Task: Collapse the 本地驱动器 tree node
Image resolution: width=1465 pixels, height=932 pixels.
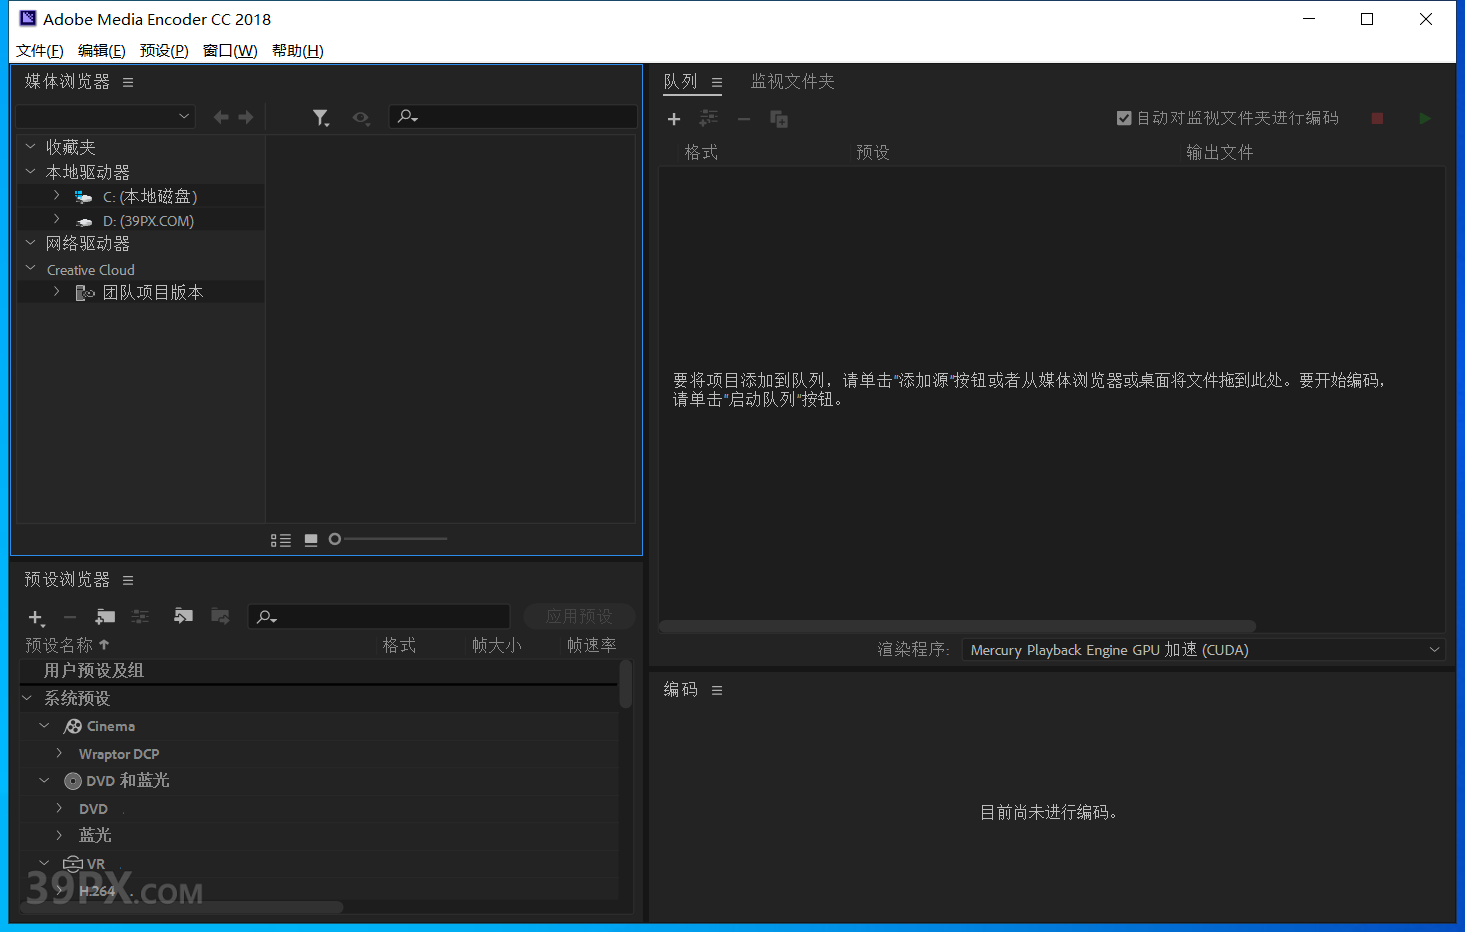Action: pyautogui.click(x=30, y=171)
